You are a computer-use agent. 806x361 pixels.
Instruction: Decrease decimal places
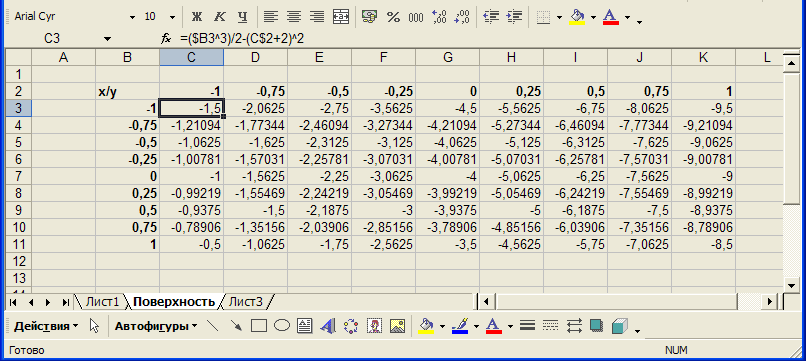coord(462,17)
